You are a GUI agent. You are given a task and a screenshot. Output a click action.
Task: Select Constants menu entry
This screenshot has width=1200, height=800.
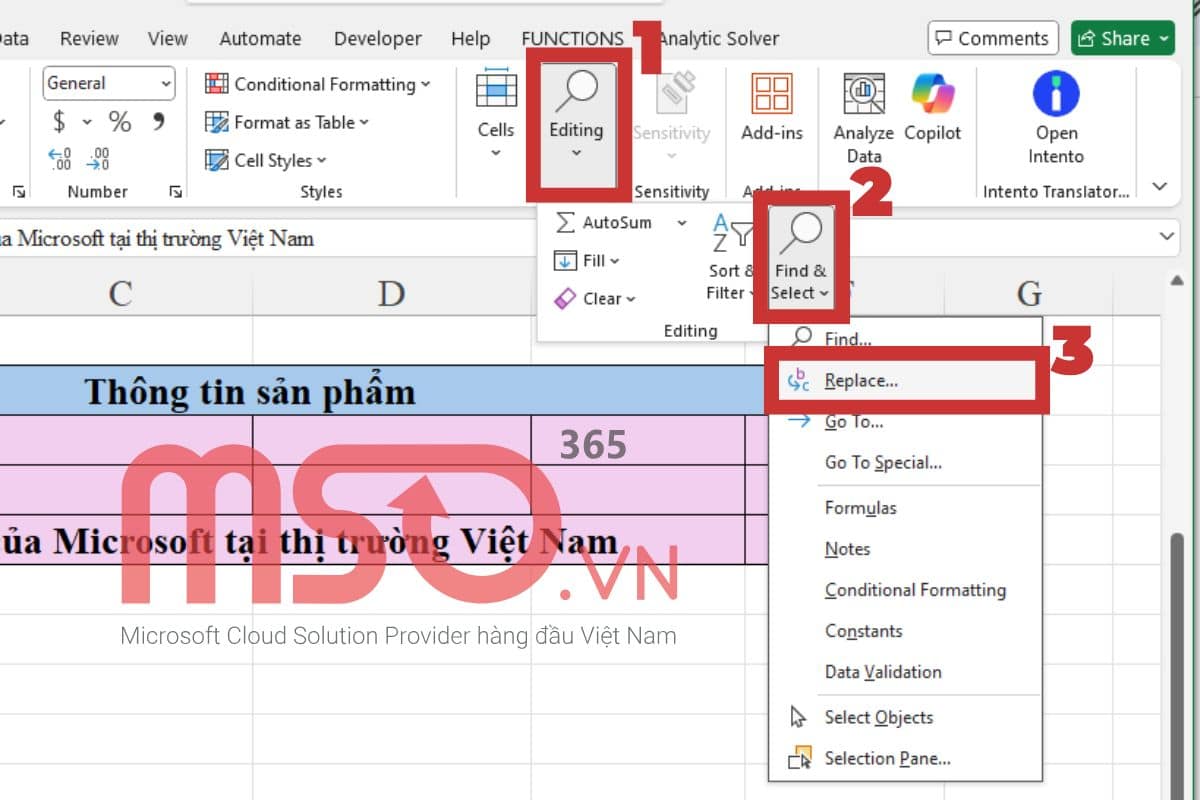click(907, 631)
